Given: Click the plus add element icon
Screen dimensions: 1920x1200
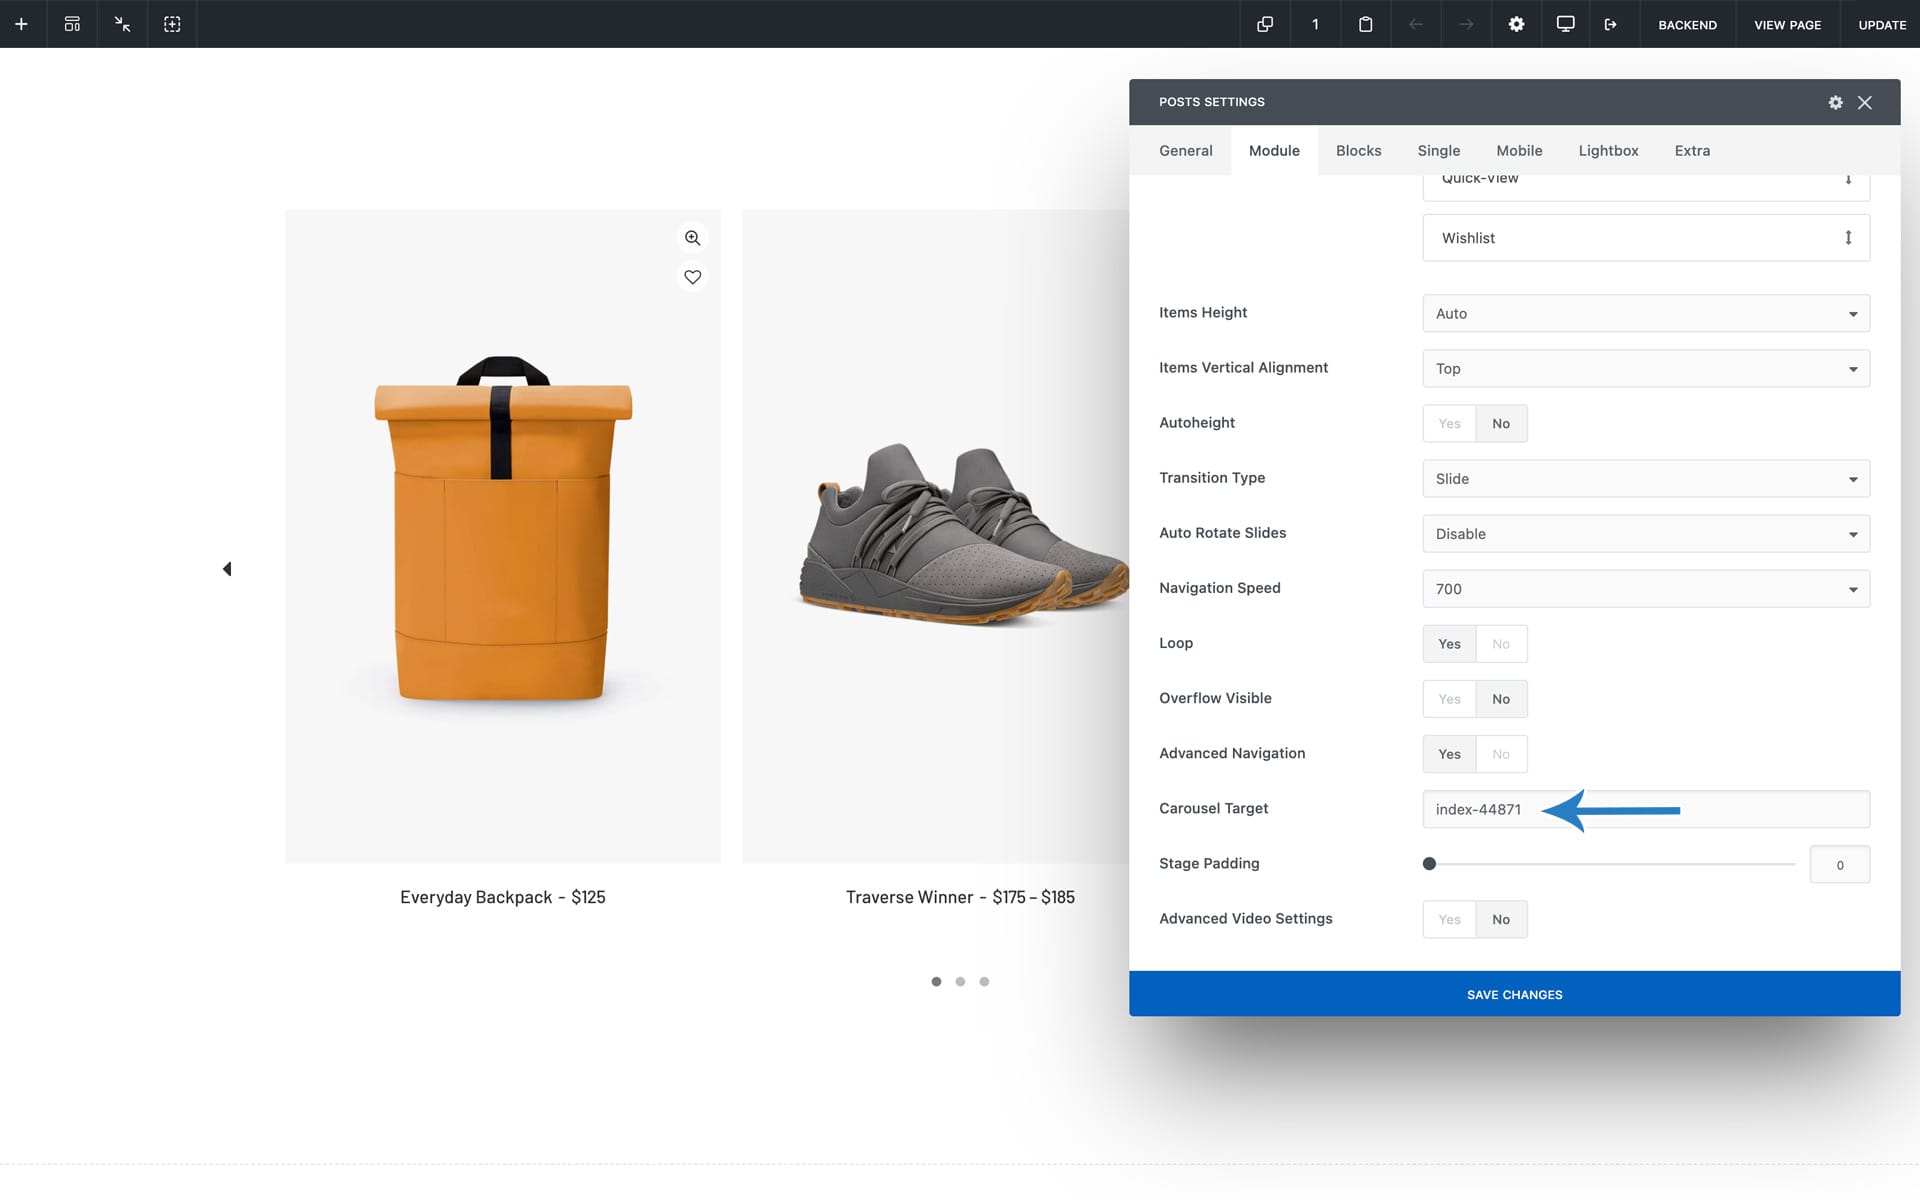Looking at the screenshot, I should coord(21,24).
